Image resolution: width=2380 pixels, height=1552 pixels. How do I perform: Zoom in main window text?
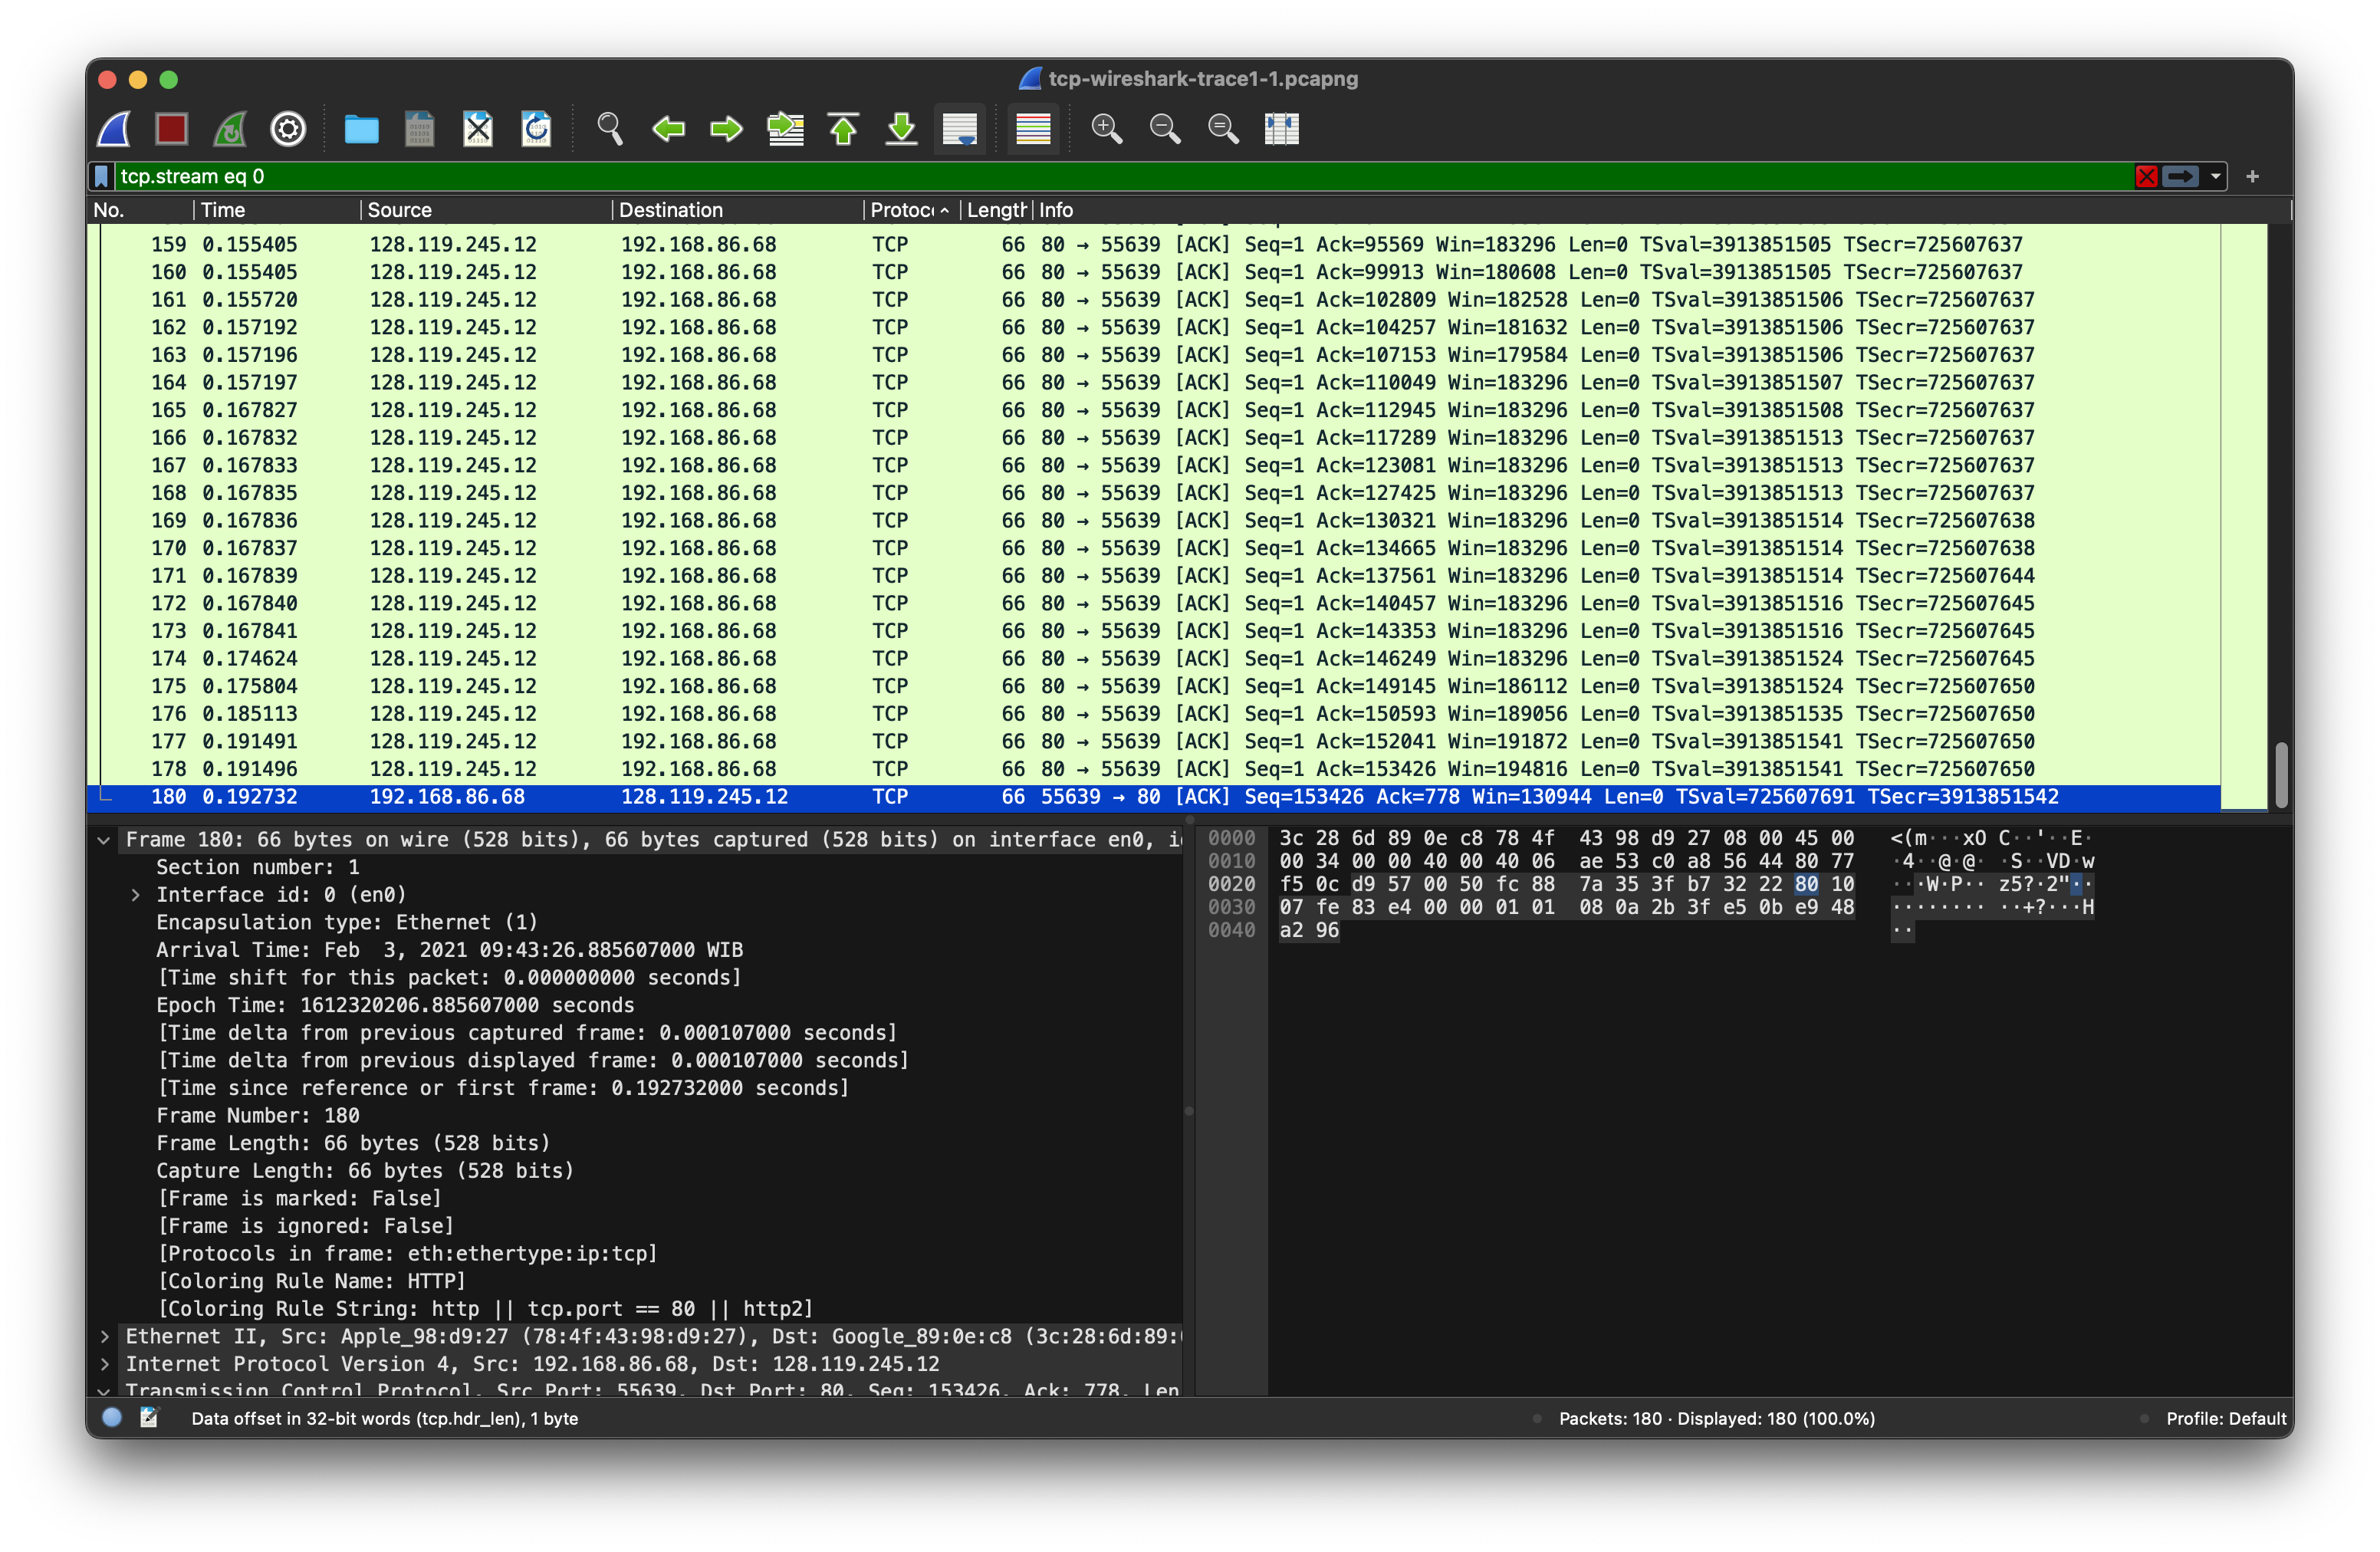tap(1106, 129)
